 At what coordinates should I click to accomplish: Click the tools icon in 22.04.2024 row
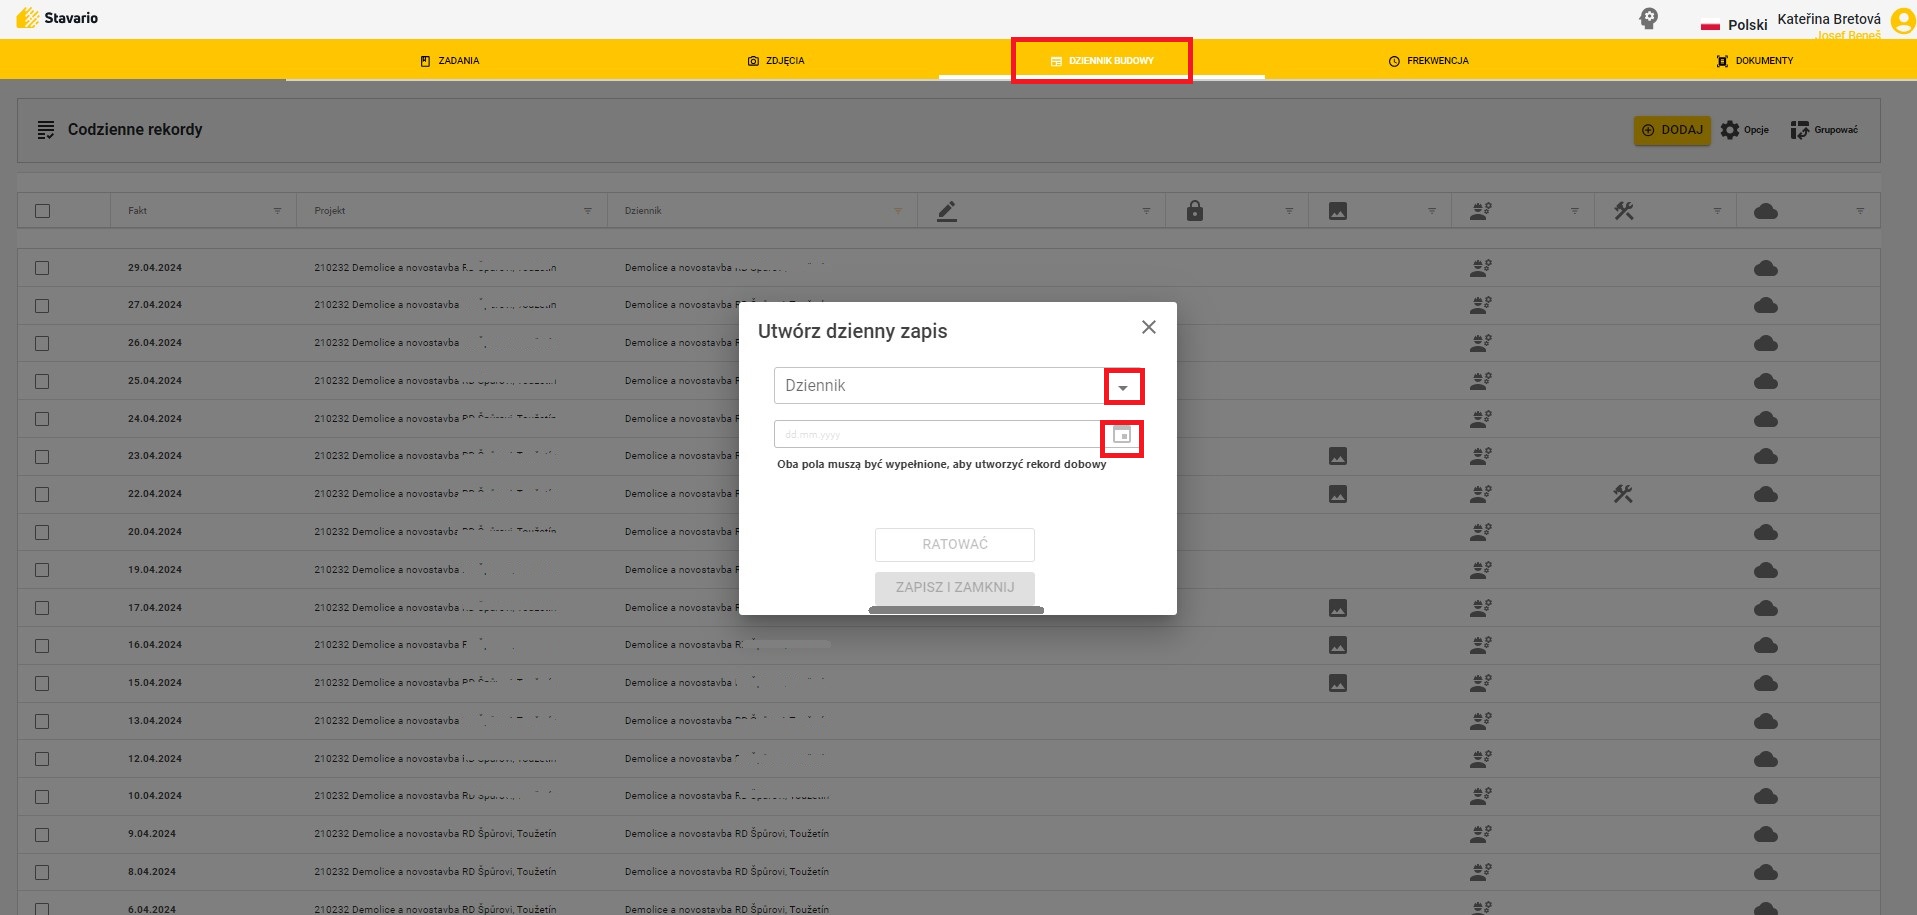1623,494
